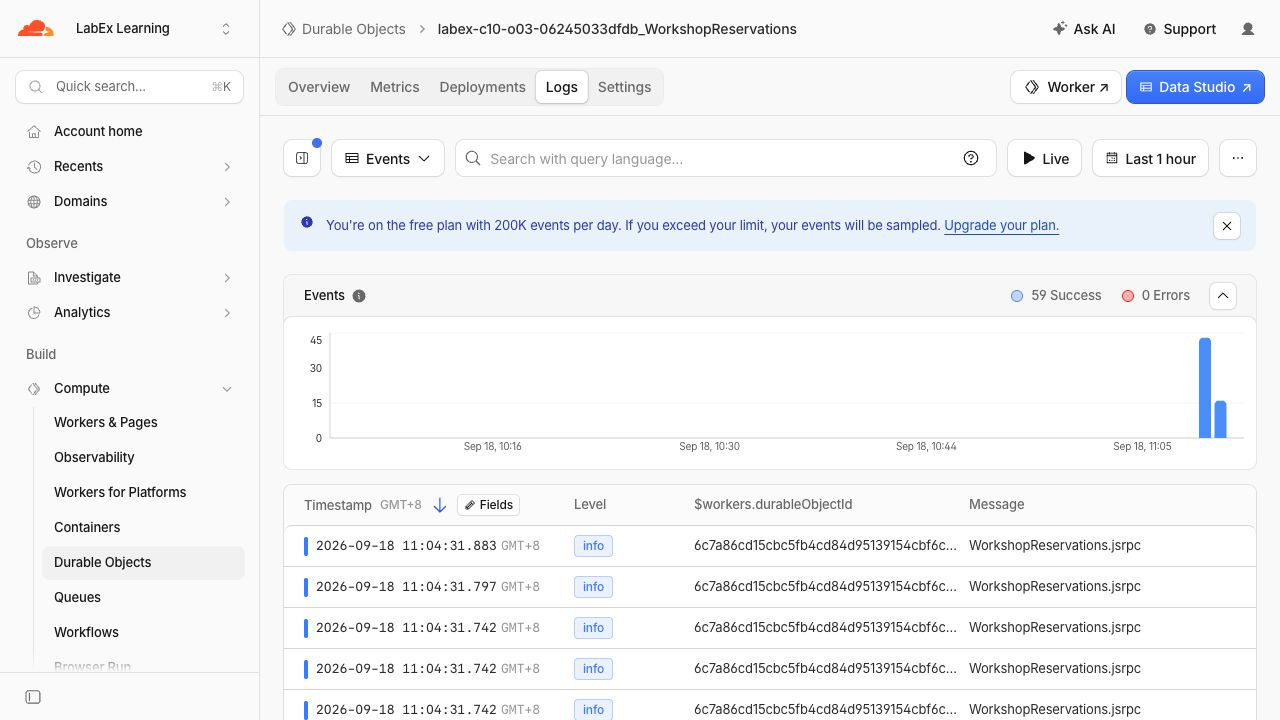Toggle the 59 Success series legend
The width and height of the screenshot is (1280, 720).
point(1056,296)
